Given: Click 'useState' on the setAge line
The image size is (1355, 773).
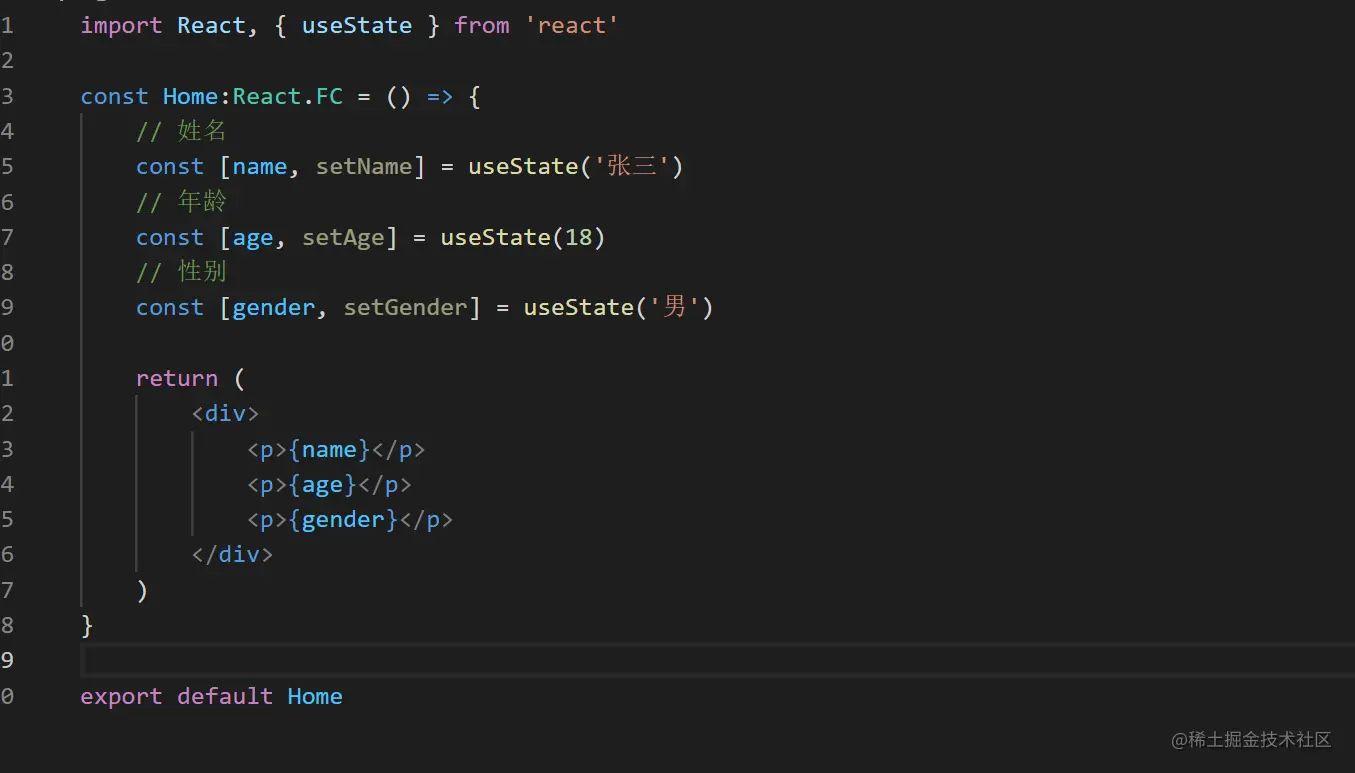Looking at the screenshot, I should (x=495, y=237).
